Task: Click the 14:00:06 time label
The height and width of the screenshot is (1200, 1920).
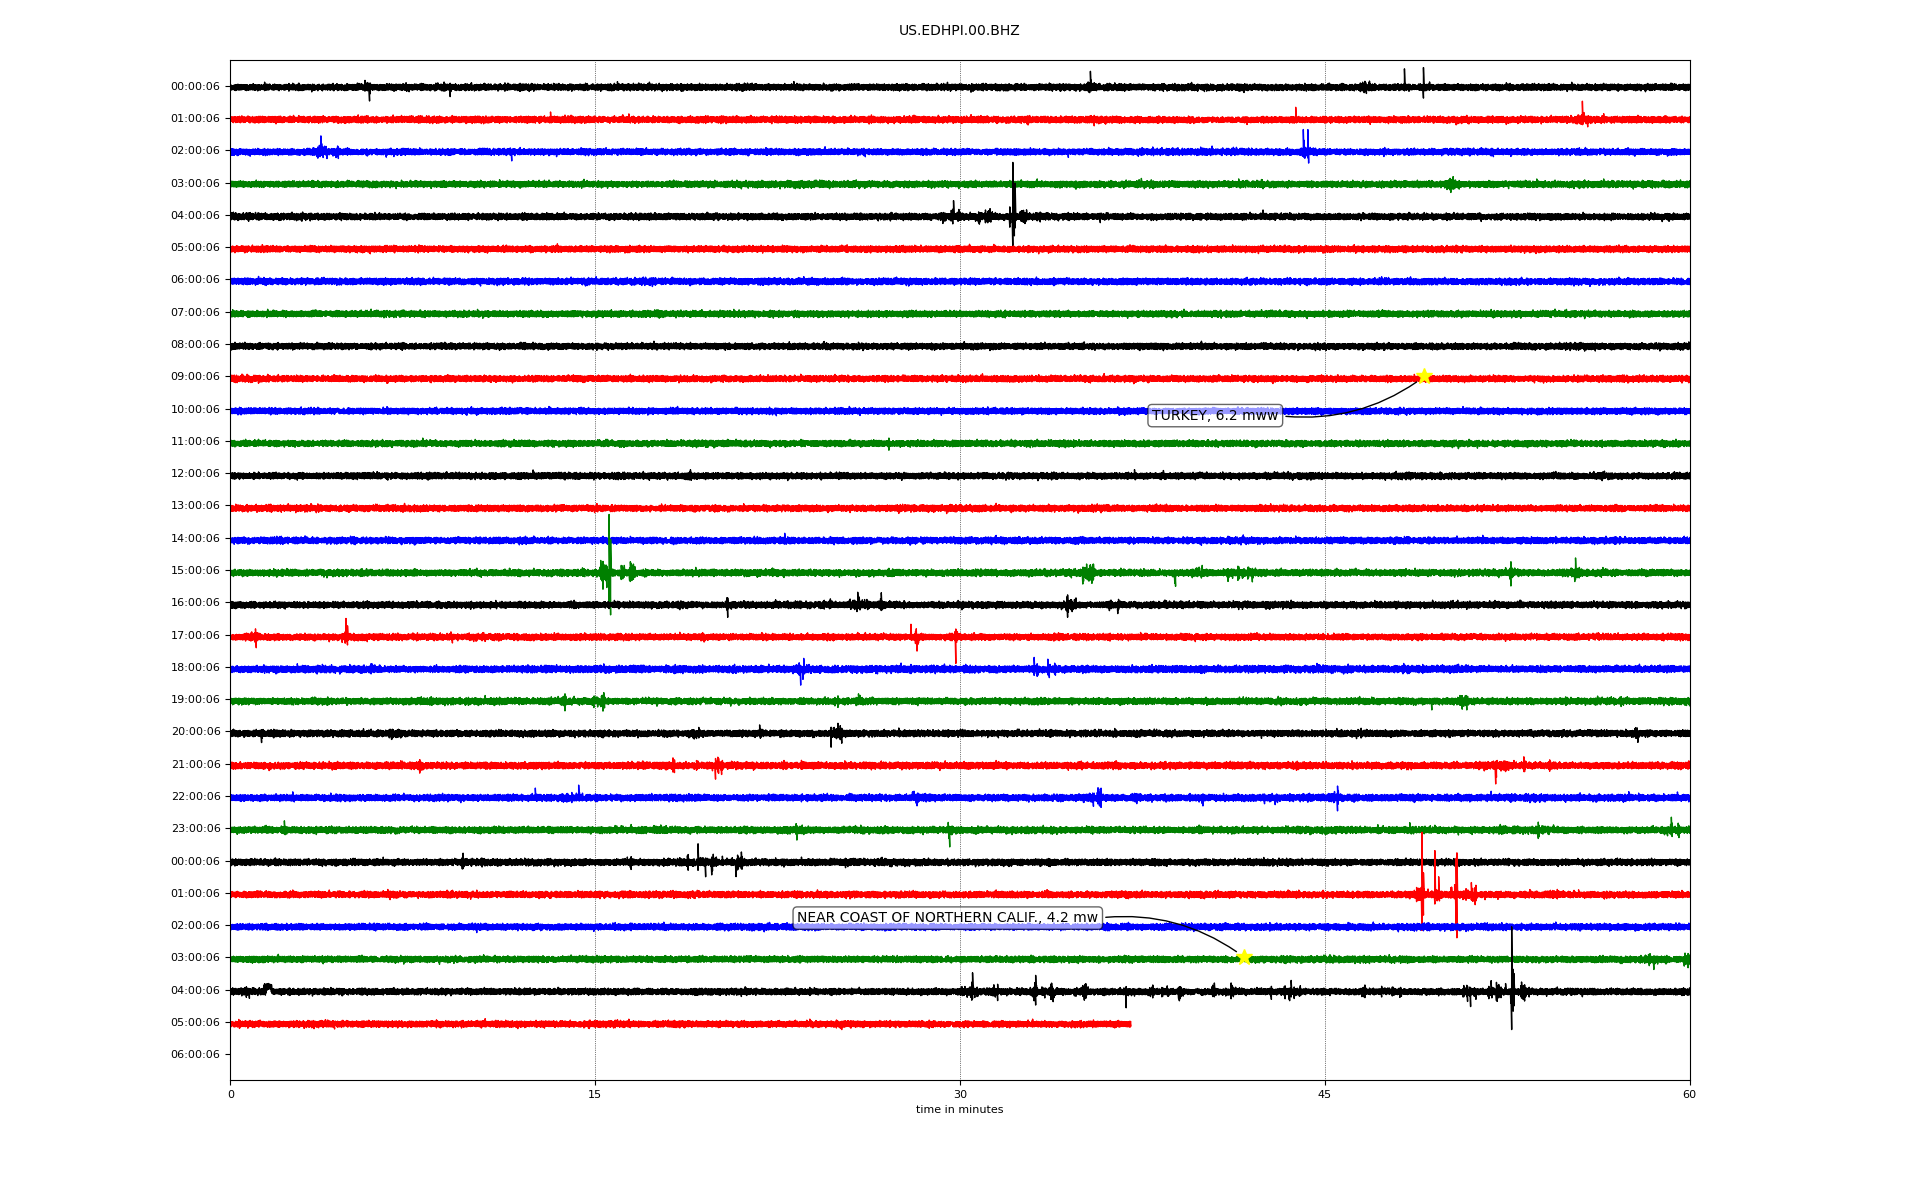Action: tap(195, 539)
